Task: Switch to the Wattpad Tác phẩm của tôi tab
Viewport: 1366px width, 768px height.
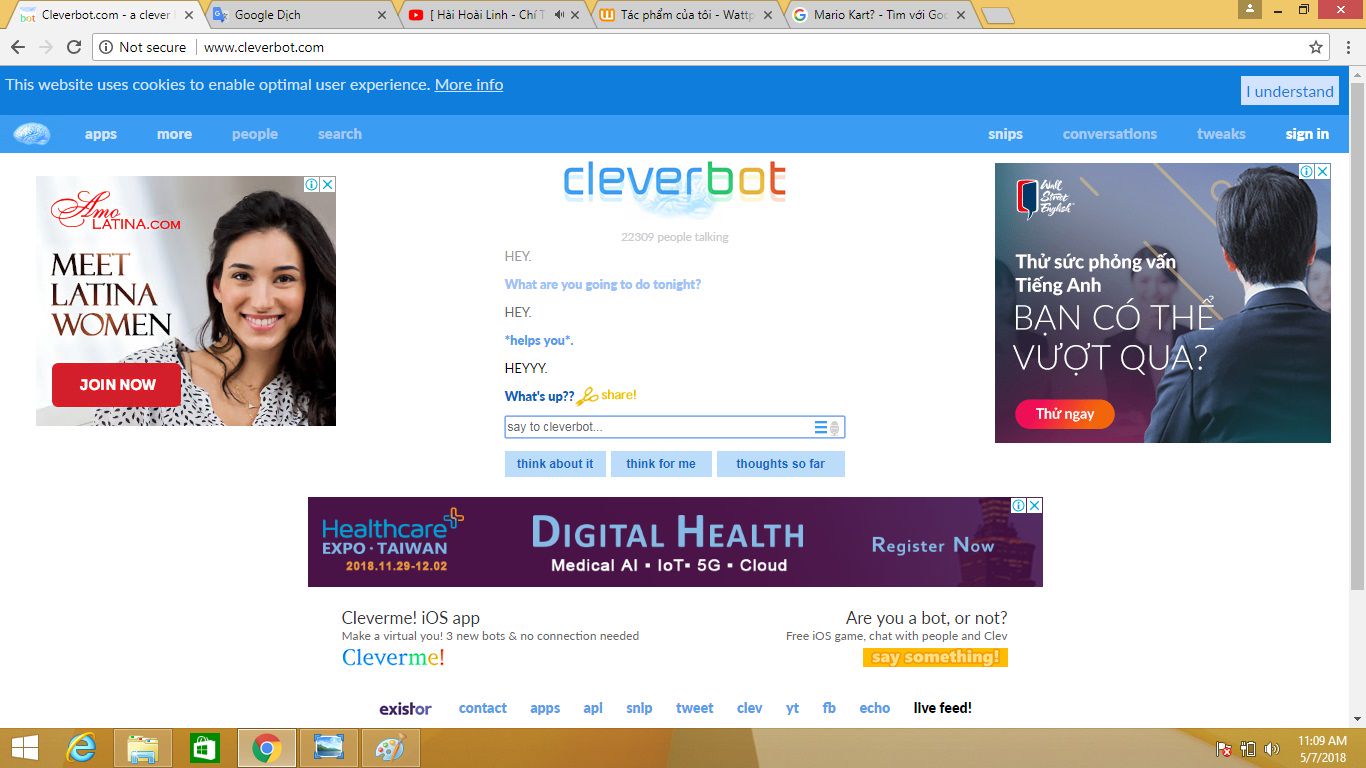Action: (685, 15)
